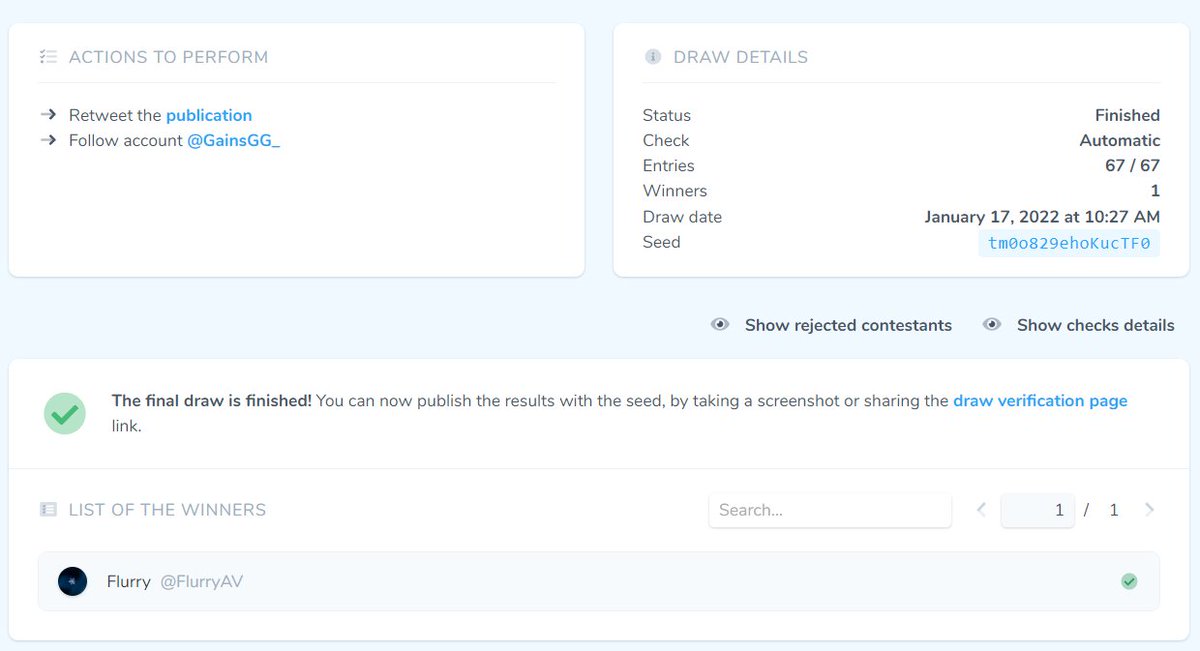Viewport: 1200px width, 651px height.
Task: Go to next winners page arrow
Action: pos(1149,510)
